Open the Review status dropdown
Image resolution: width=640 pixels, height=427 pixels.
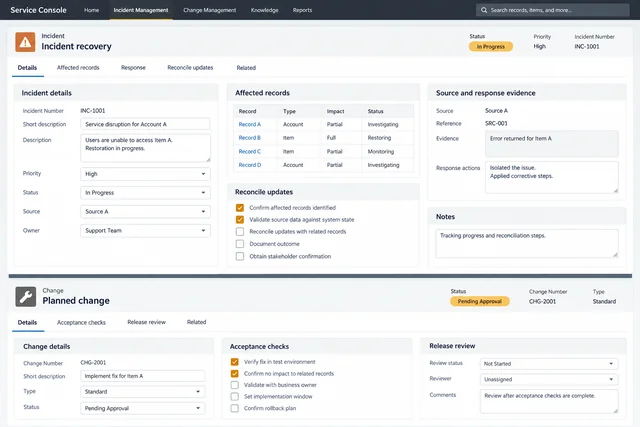[x=549, y=364]
